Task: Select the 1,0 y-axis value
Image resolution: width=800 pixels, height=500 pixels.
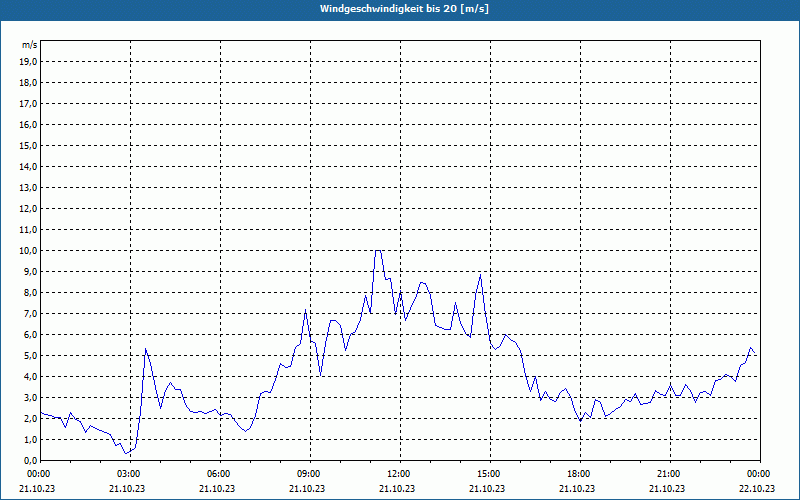Action: coord(30,439)
